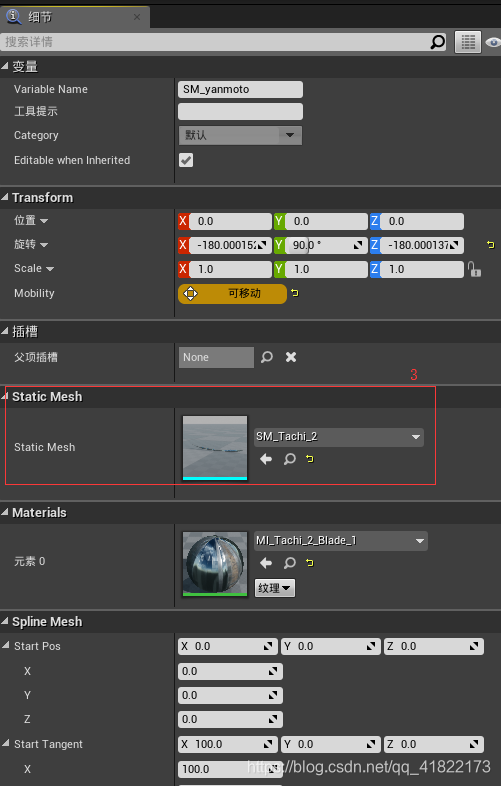Open the property matrix grid view button
Image resolution: width=501 pixels, height=786 pixels.
468,42
